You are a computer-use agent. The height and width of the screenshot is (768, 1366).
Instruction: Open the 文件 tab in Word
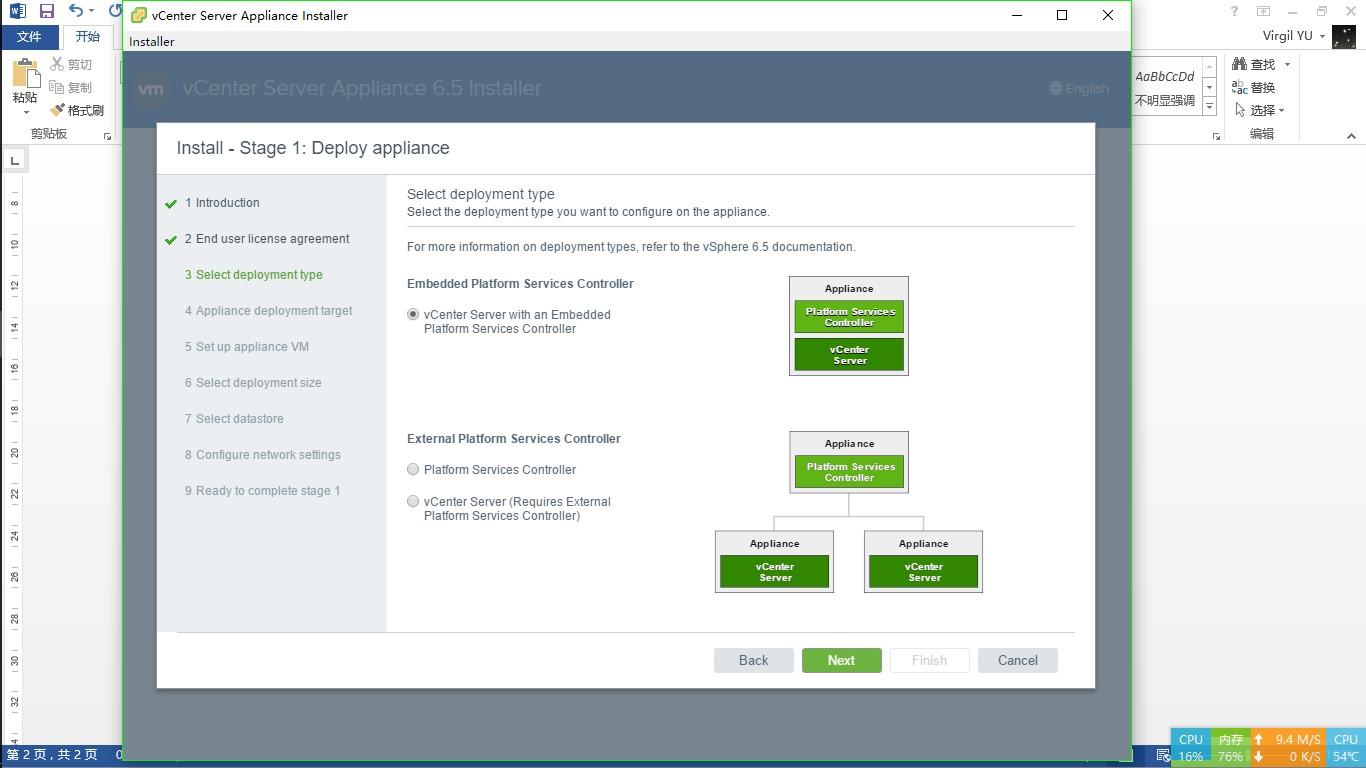point(29,37)
